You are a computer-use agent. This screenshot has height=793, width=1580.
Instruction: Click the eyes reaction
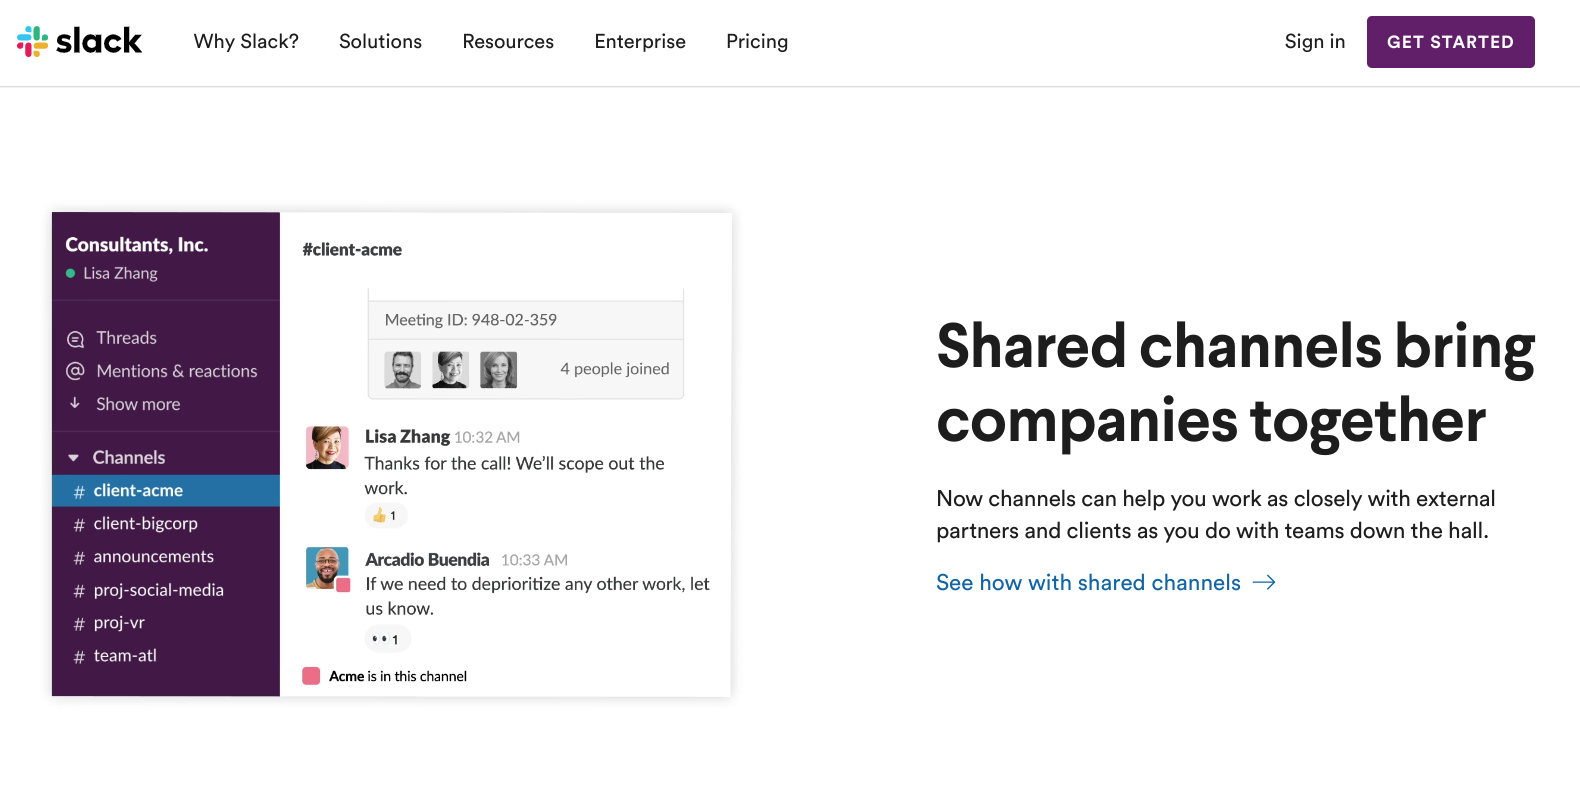point(386,639)
